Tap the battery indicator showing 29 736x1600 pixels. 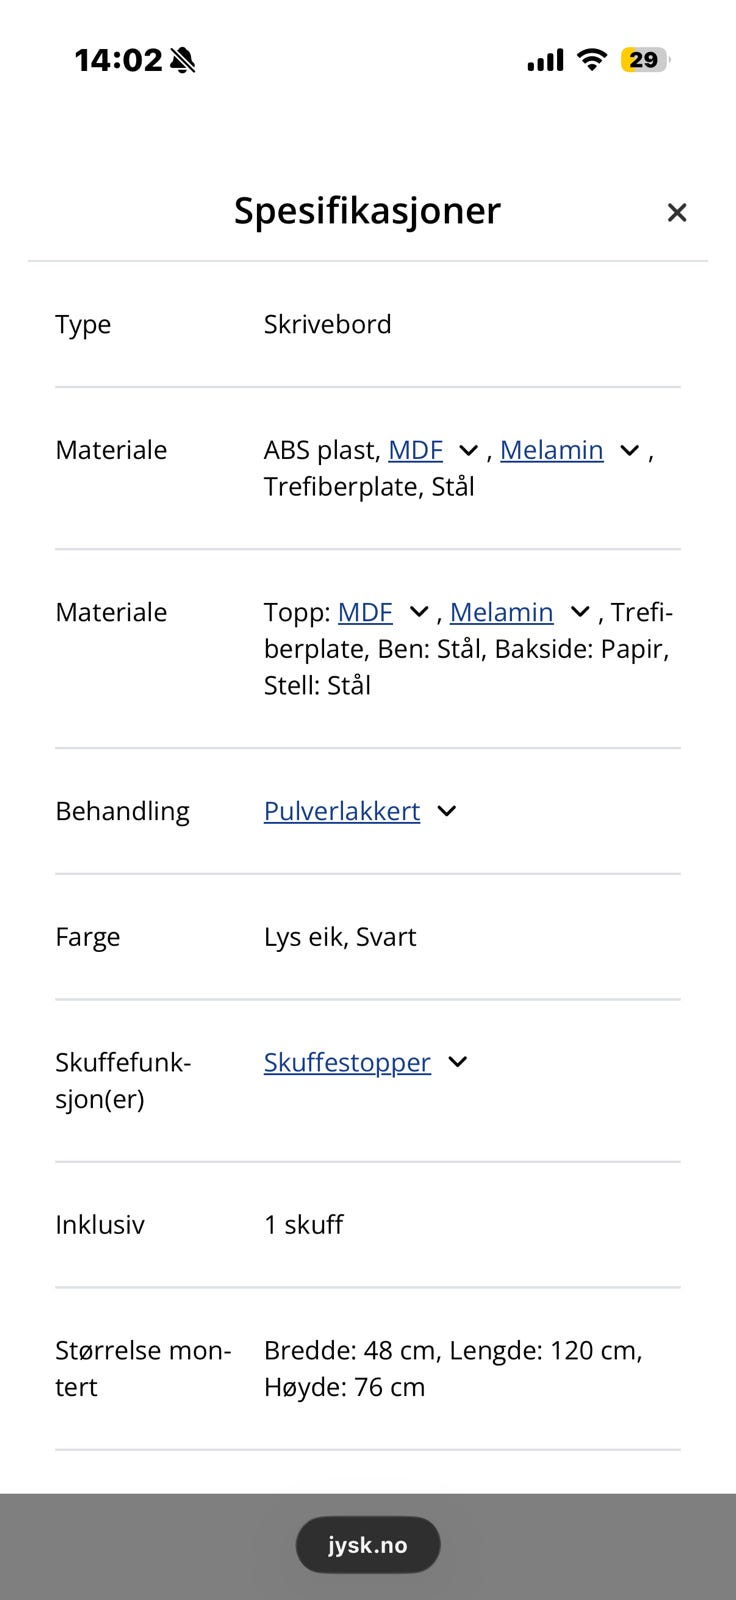coord(644,60)
